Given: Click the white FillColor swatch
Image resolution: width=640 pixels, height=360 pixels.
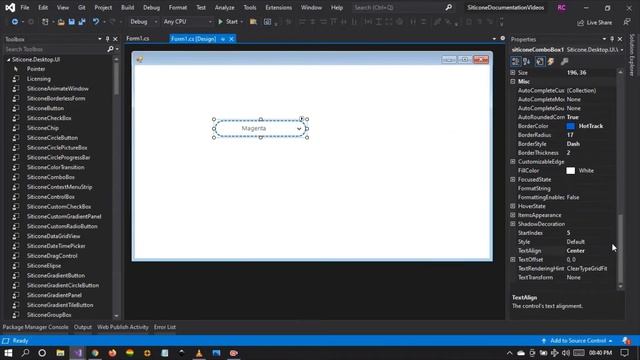Looking at the screenshot, I should tap(571, 171).
